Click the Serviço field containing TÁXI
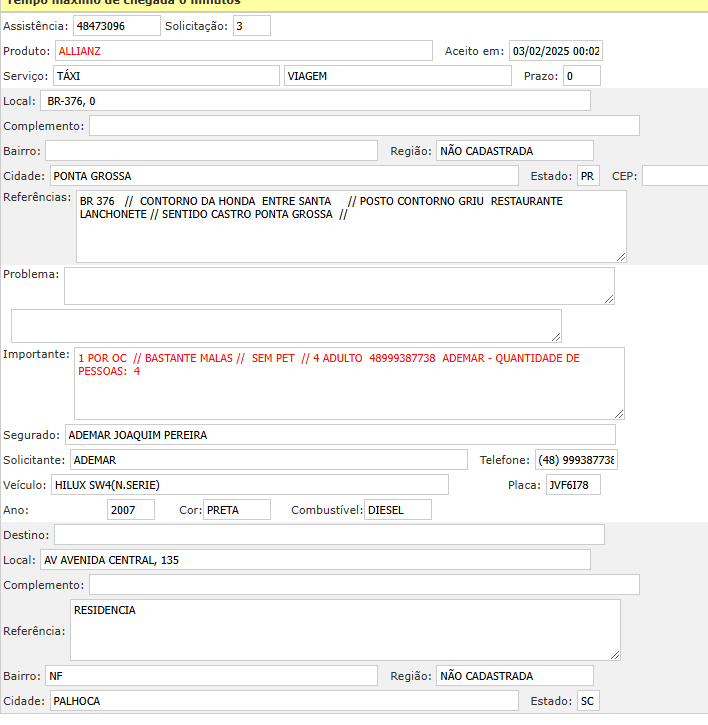 pos(166,76)
